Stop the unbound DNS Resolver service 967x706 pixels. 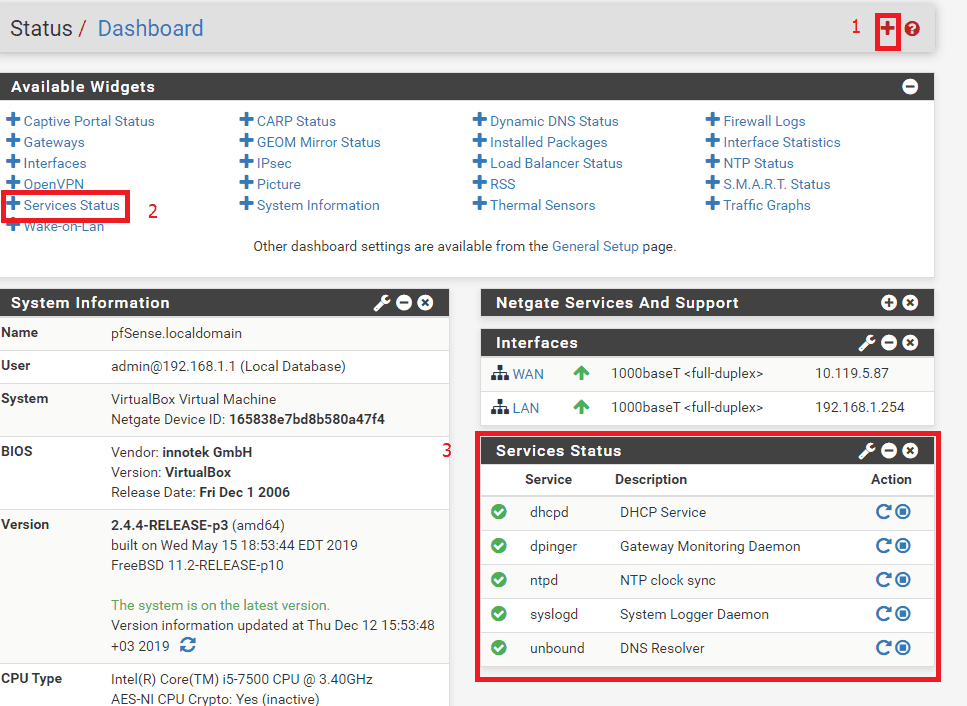click(x=903, y=648)
